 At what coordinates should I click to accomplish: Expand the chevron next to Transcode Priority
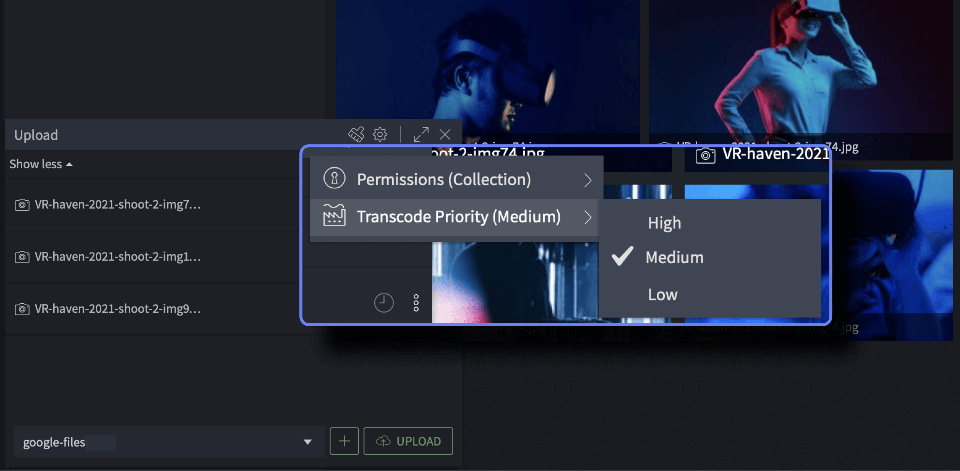point(588,217)
